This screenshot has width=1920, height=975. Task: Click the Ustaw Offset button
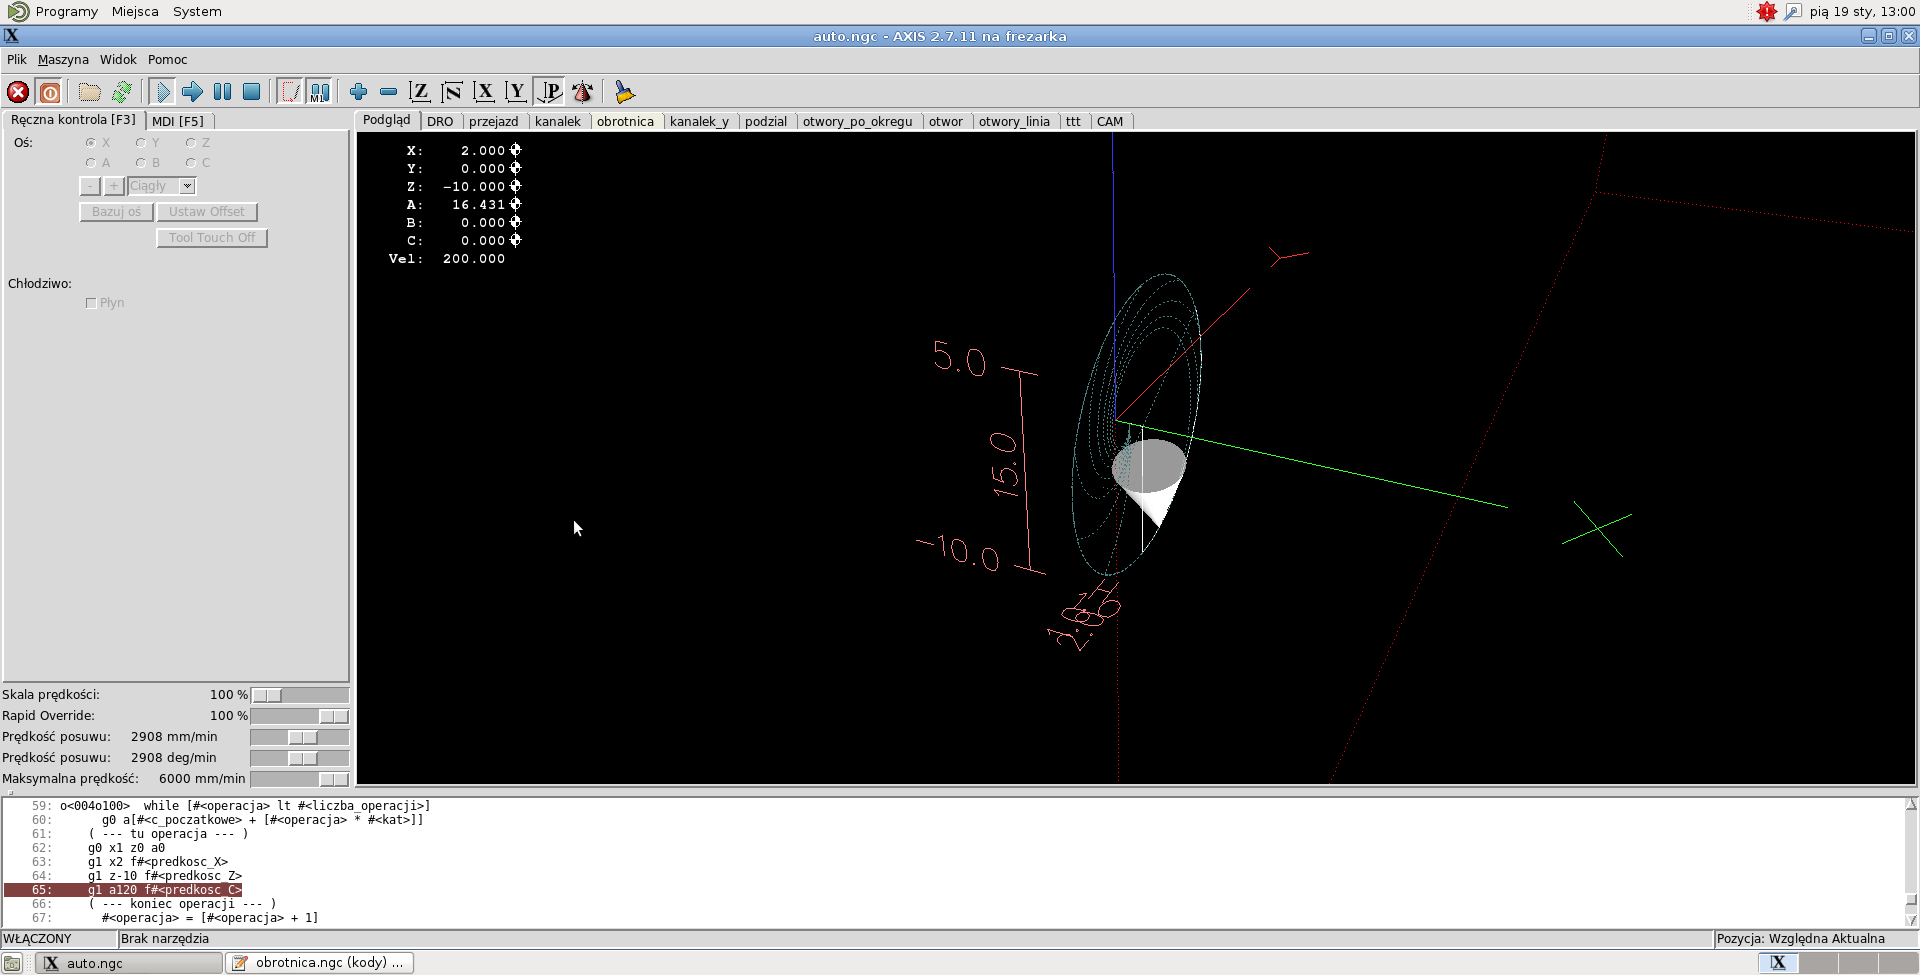[x=207, y=212]
